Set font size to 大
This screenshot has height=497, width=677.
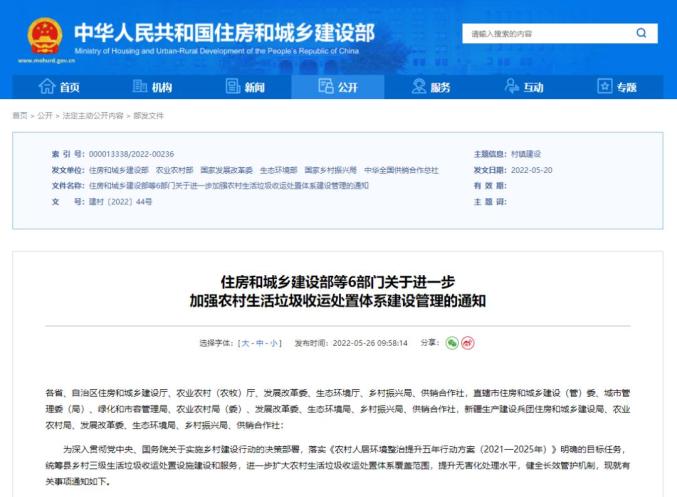[x=245, y=343]
